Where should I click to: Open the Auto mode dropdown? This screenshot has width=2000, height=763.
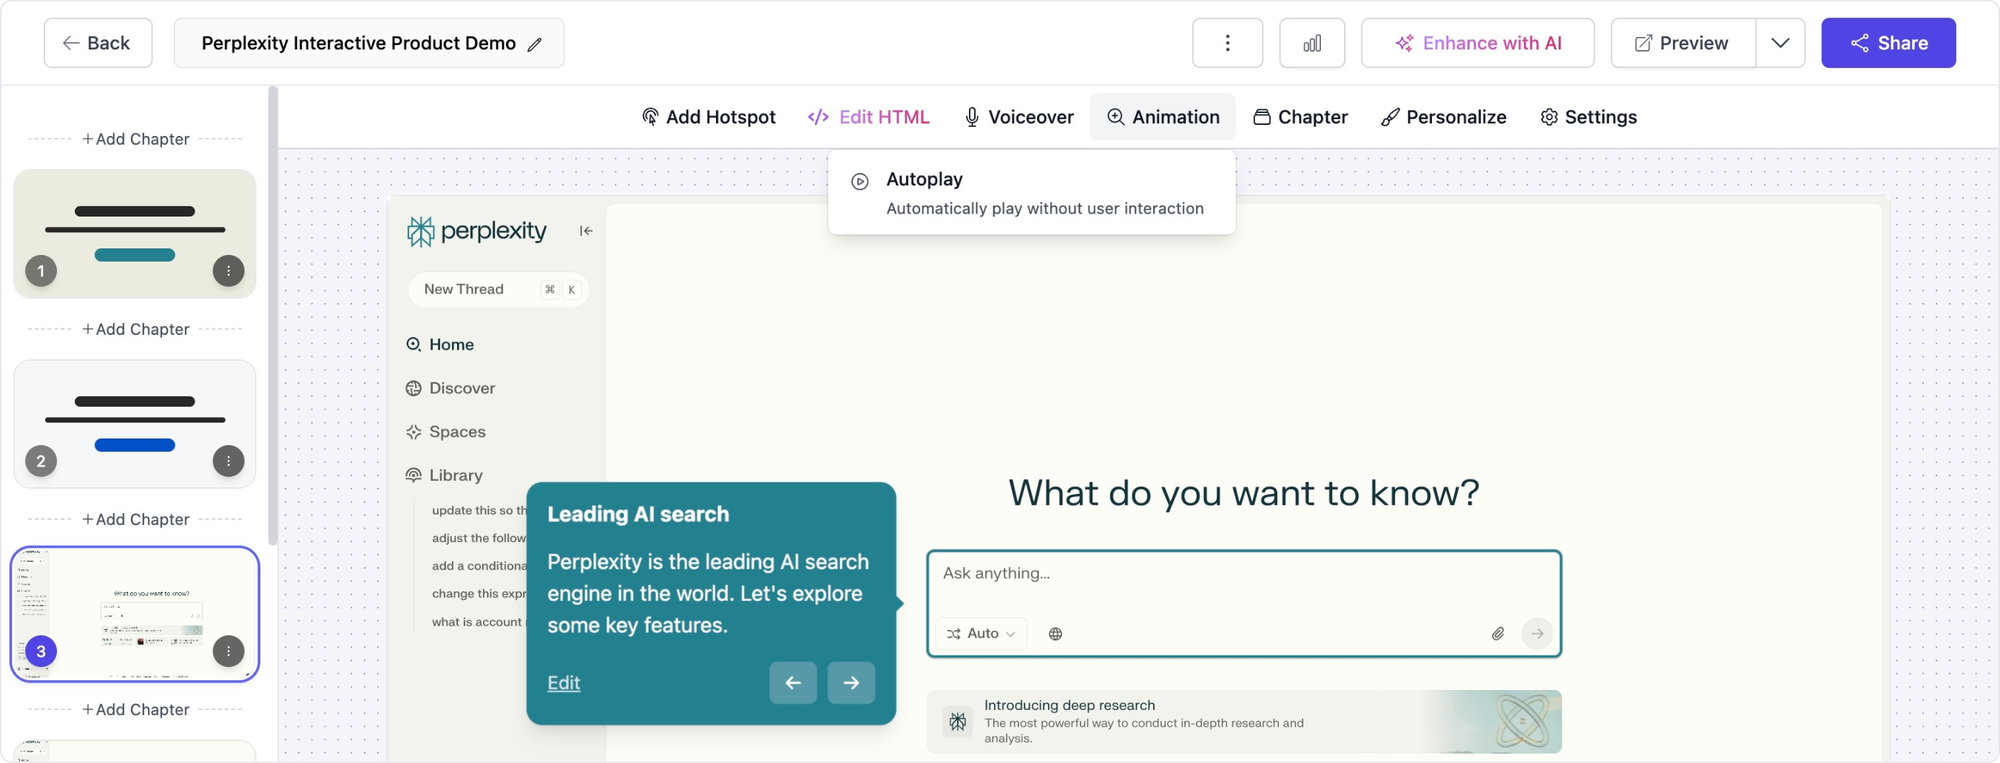point(981,633)
